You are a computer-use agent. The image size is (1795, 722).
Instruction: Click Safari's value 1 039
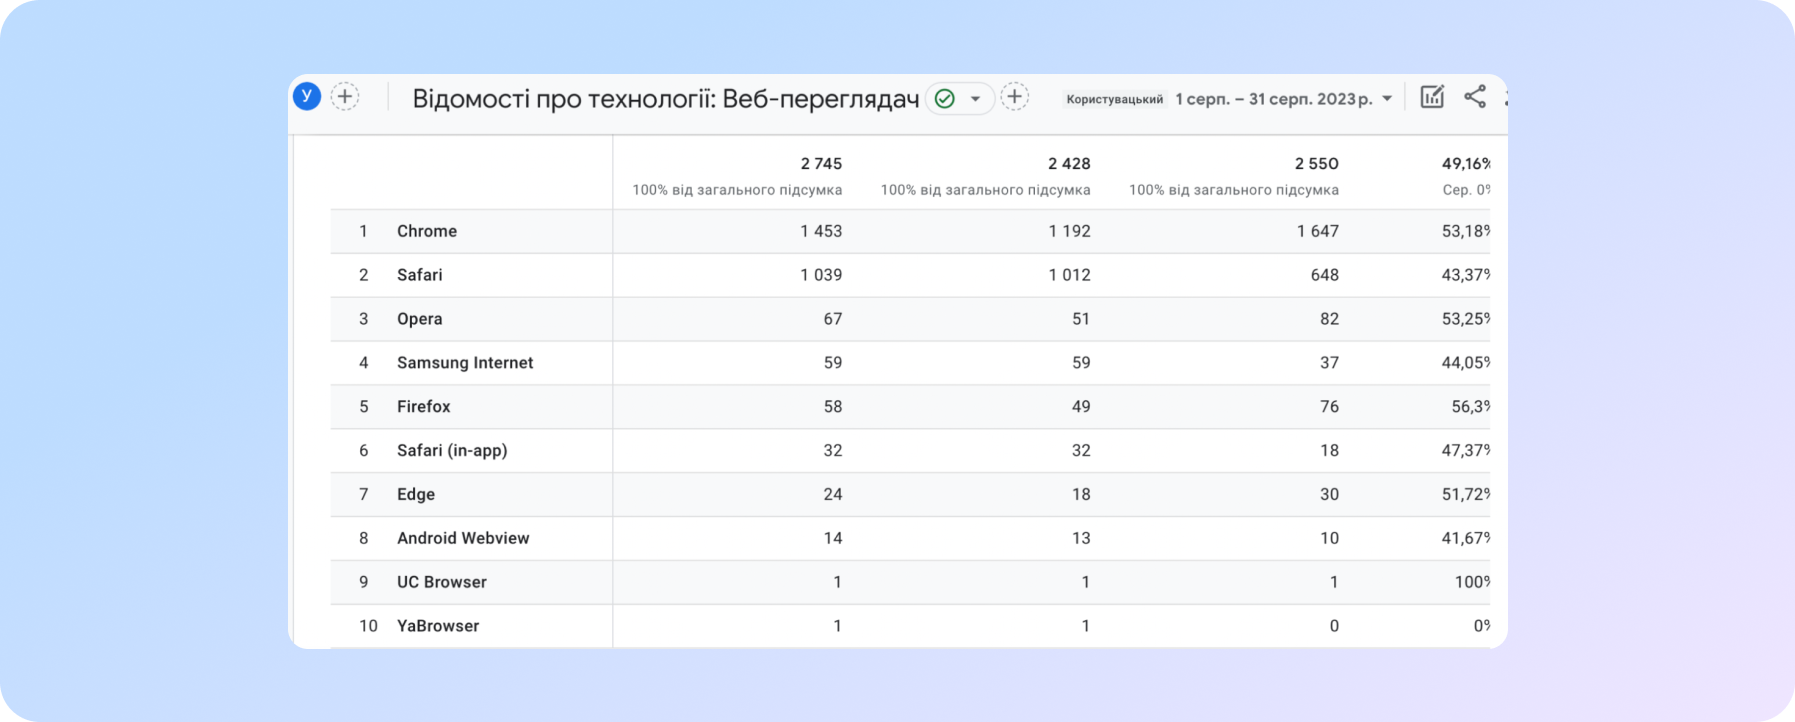[821, 275]
